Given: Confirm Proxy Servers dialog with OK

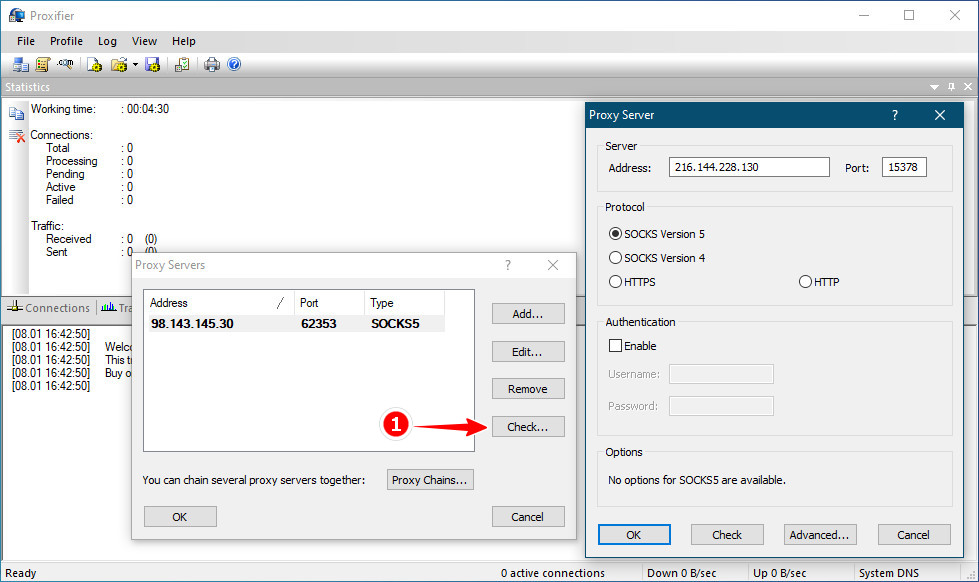Looking at the screenshot, I should coord(180,516).
